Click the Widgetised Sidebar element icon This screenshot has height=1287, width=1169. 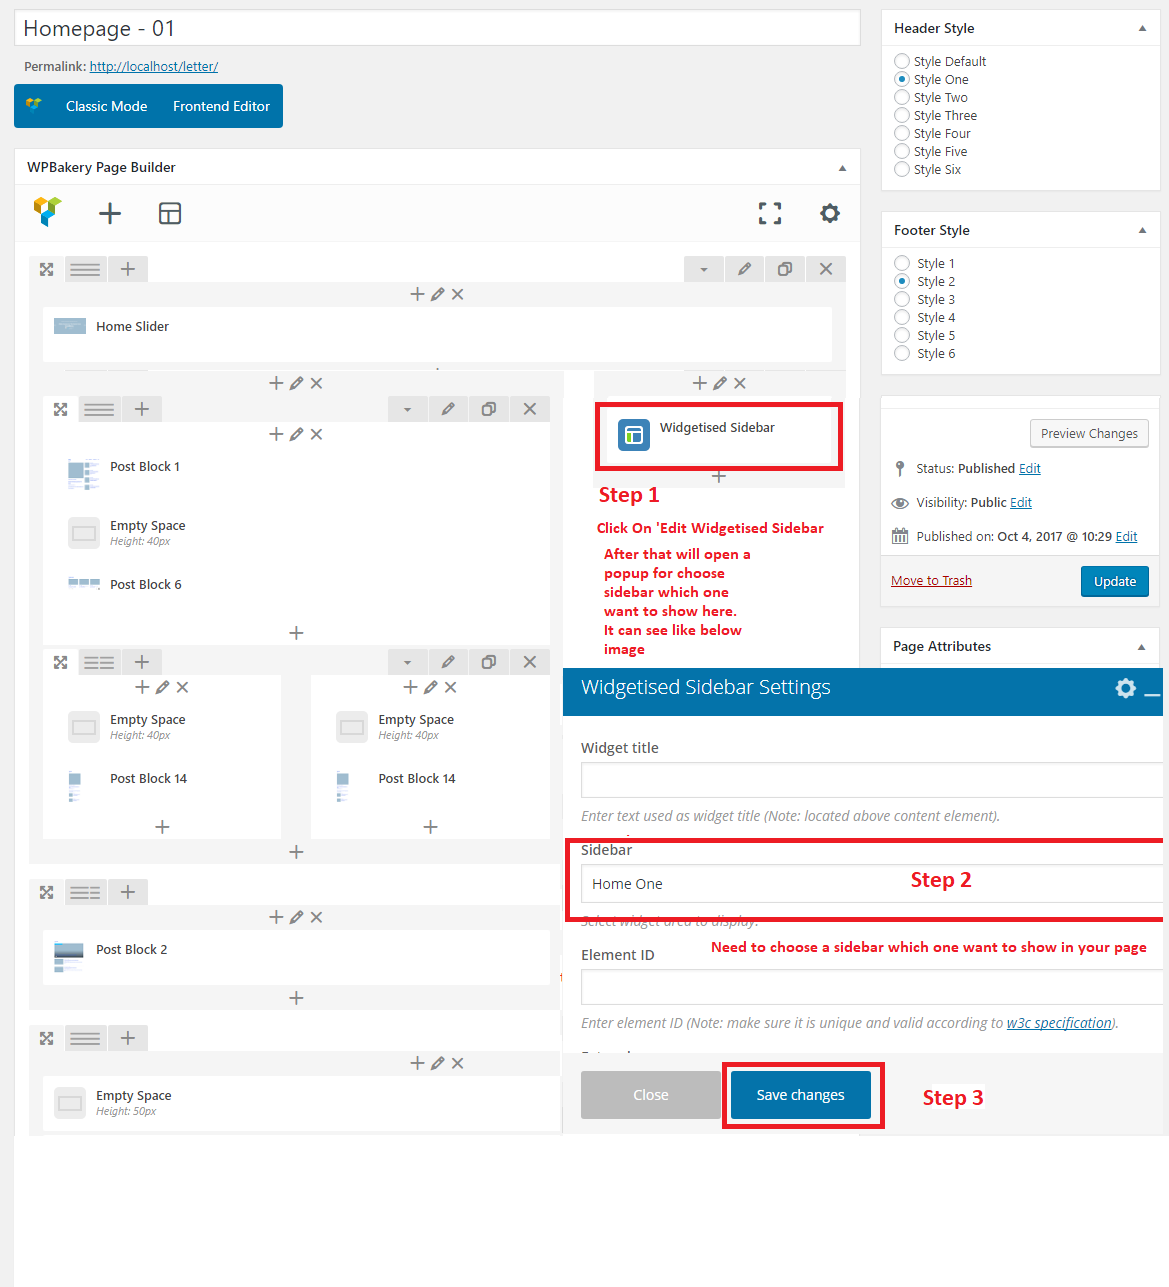tap(633, 435)
